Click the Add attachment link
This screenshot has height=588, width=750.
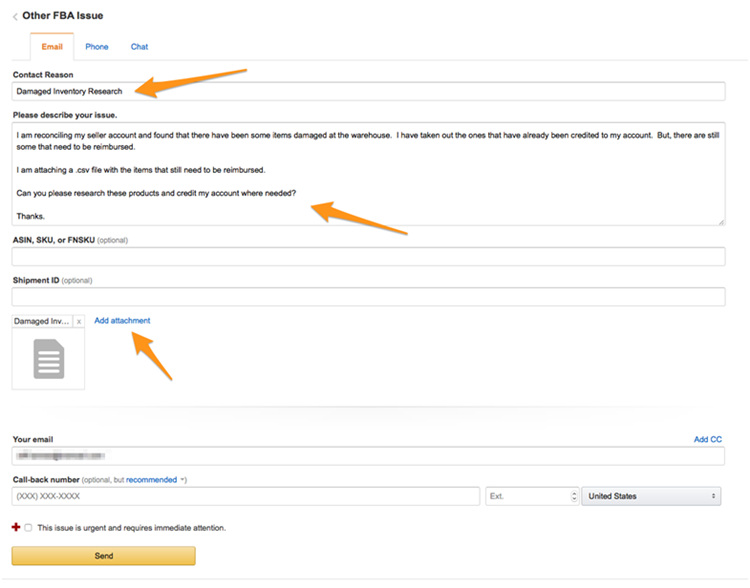pos(122,321)
